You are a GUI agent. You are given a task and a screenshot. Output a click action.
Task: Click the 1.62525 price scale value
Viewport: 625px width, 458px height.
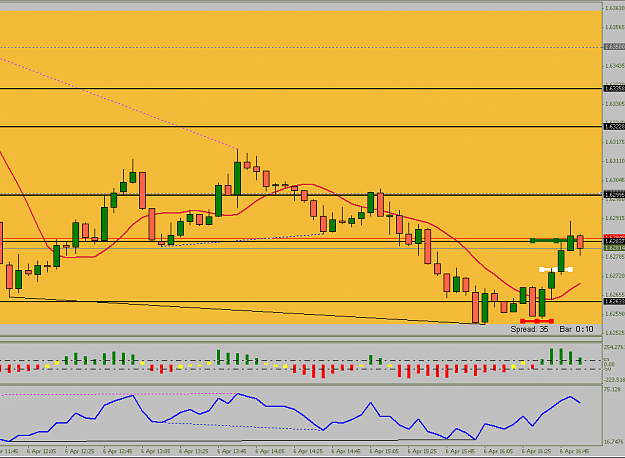[x=615, y=333]
